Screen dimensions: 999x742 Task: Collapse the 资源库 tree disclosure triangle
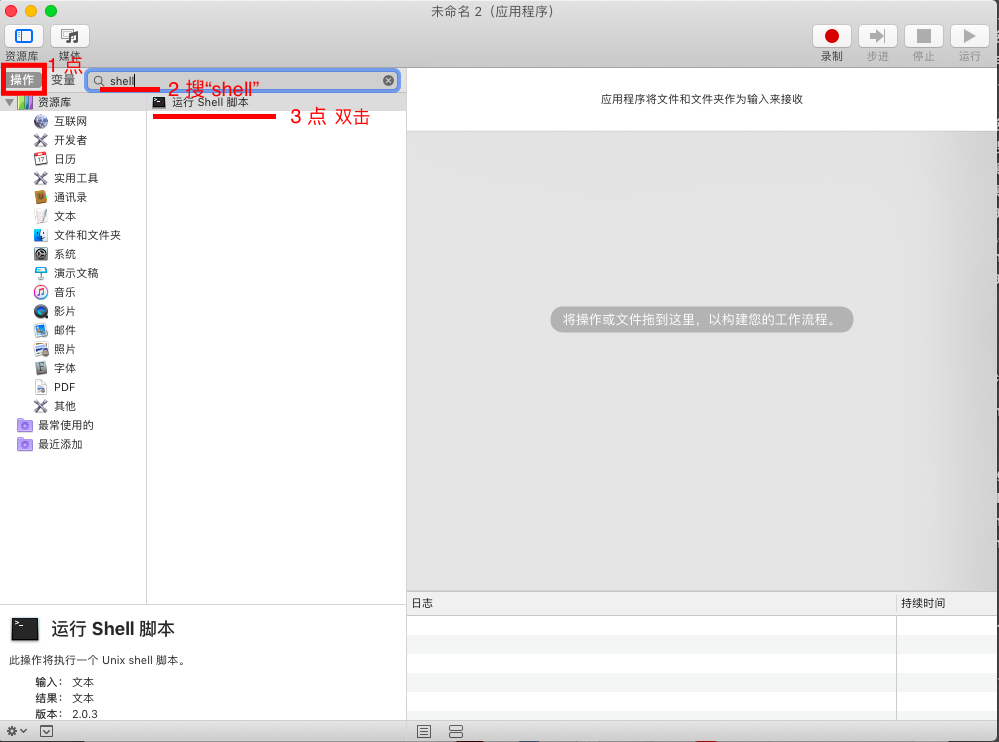pyautogui.click(x=9, y=102)
